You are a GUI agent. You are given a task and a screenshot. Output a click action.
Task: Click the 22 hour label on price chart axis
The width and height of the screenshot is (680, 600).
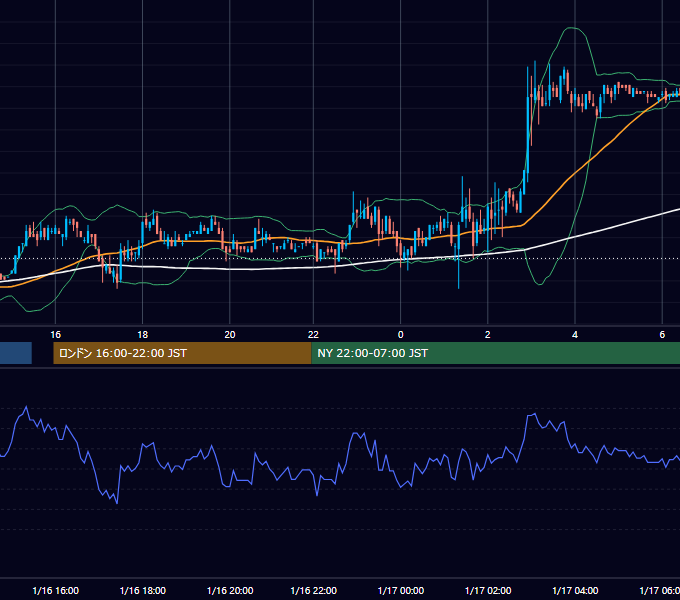(313, 335)
